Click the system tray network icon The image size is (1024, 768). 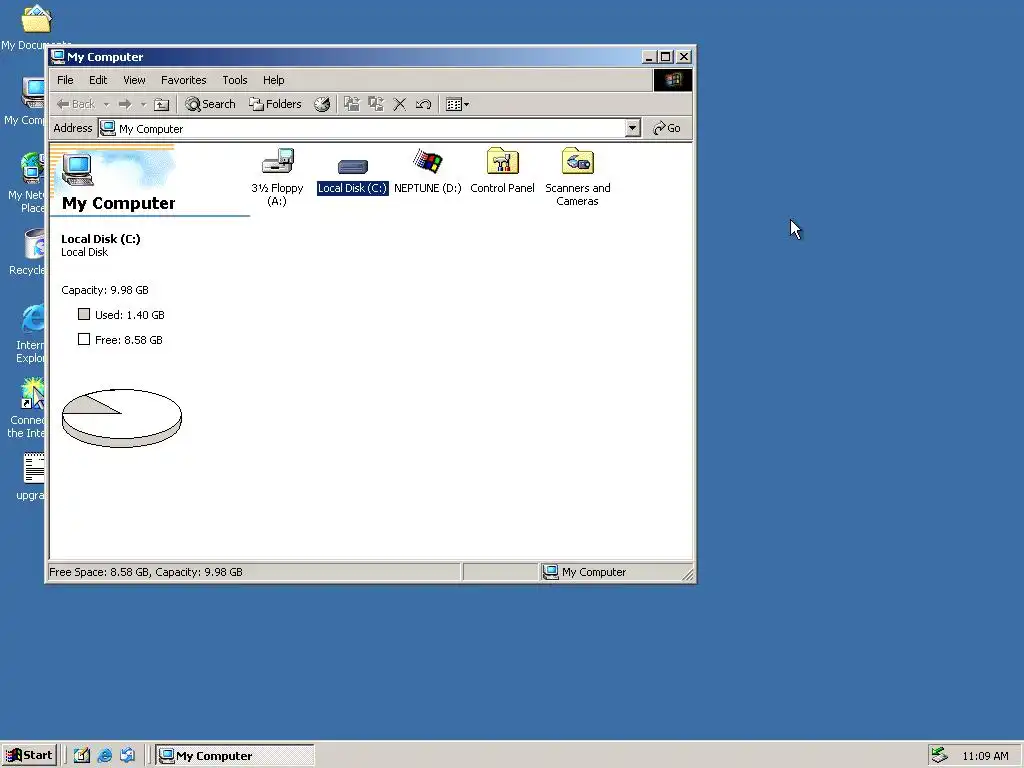(939, 756)
